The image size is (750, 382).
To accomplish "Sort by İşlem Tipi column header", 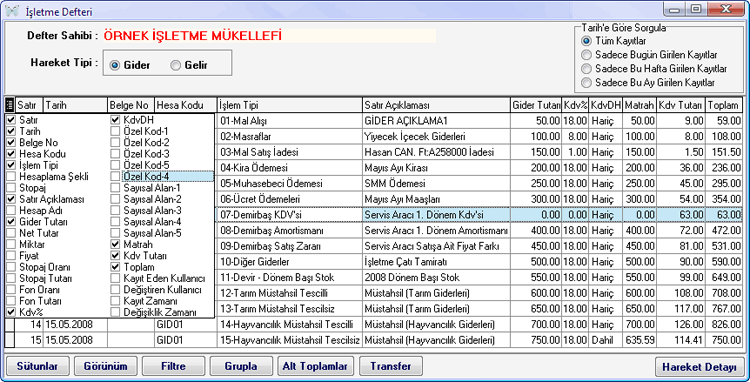I will (x=289, y=105).
